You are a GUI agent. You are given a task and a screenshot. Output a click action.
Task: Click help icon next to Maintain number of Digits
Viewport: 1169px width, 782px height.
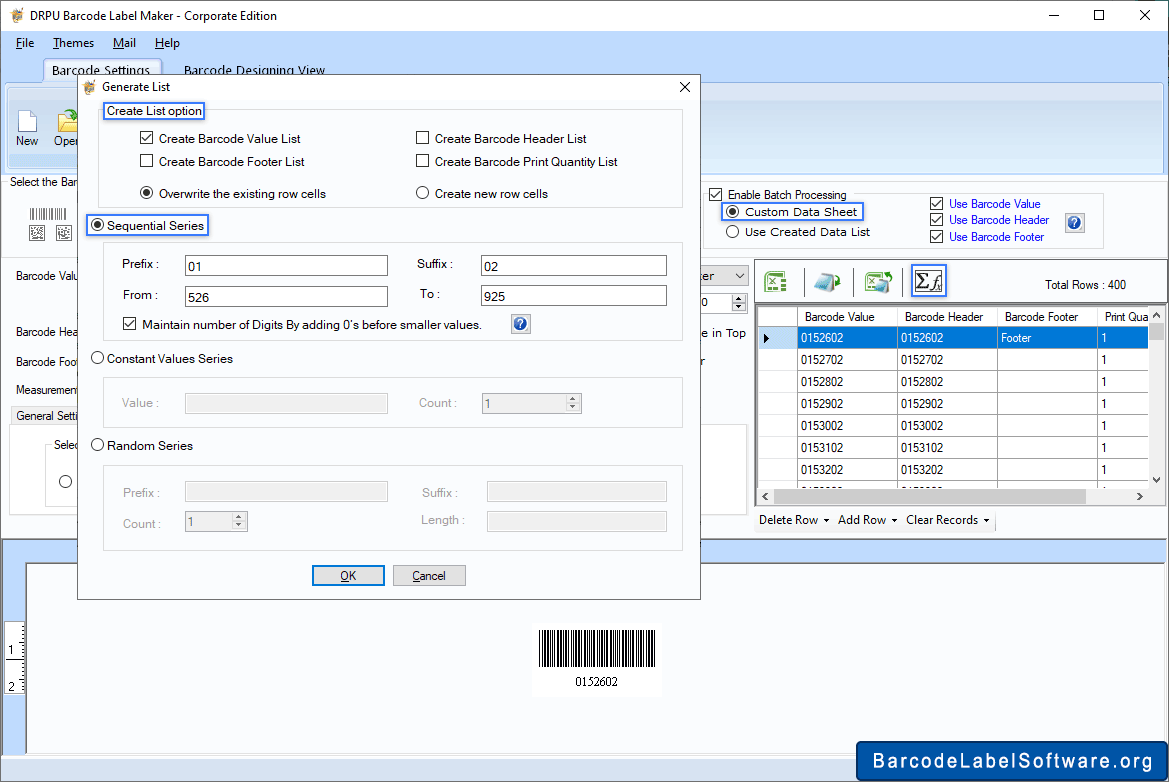(x=520, y=324)
